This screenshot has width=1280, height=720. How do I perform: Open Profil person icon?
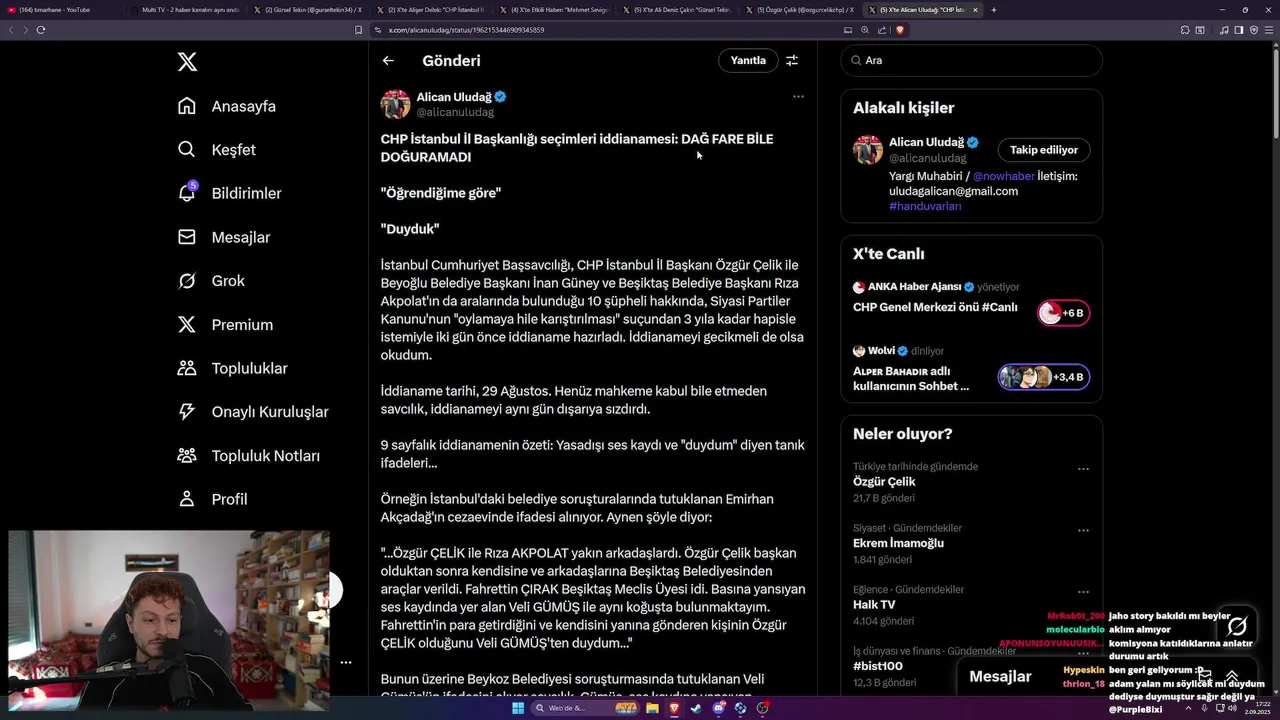tap(187, 499)
